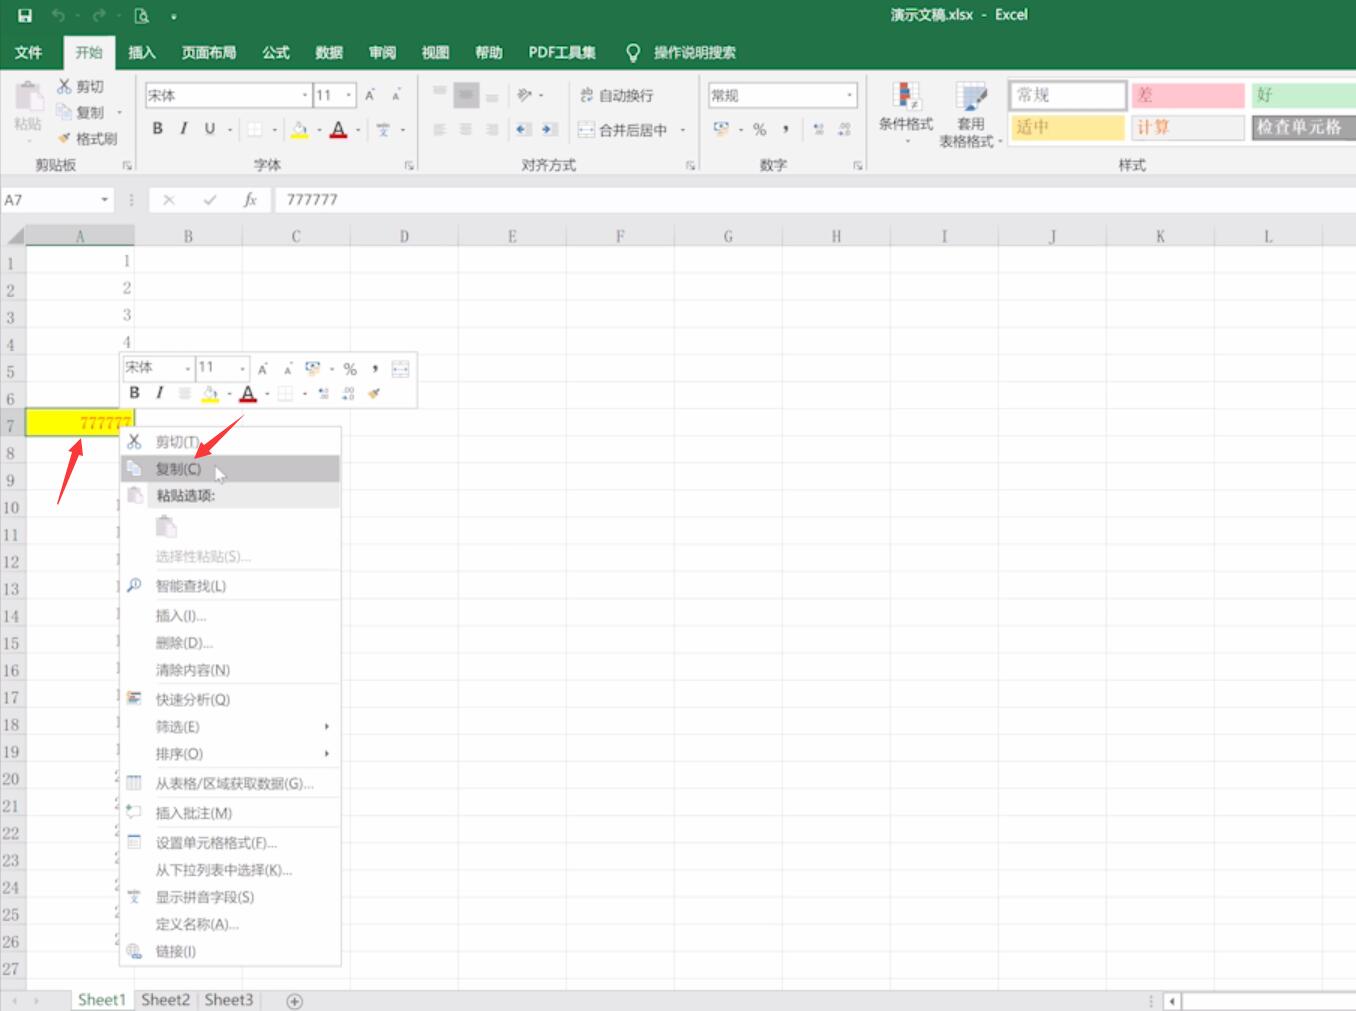Click the mini toolbar percent icon
1356x1011 pixels.
point(350,369)
